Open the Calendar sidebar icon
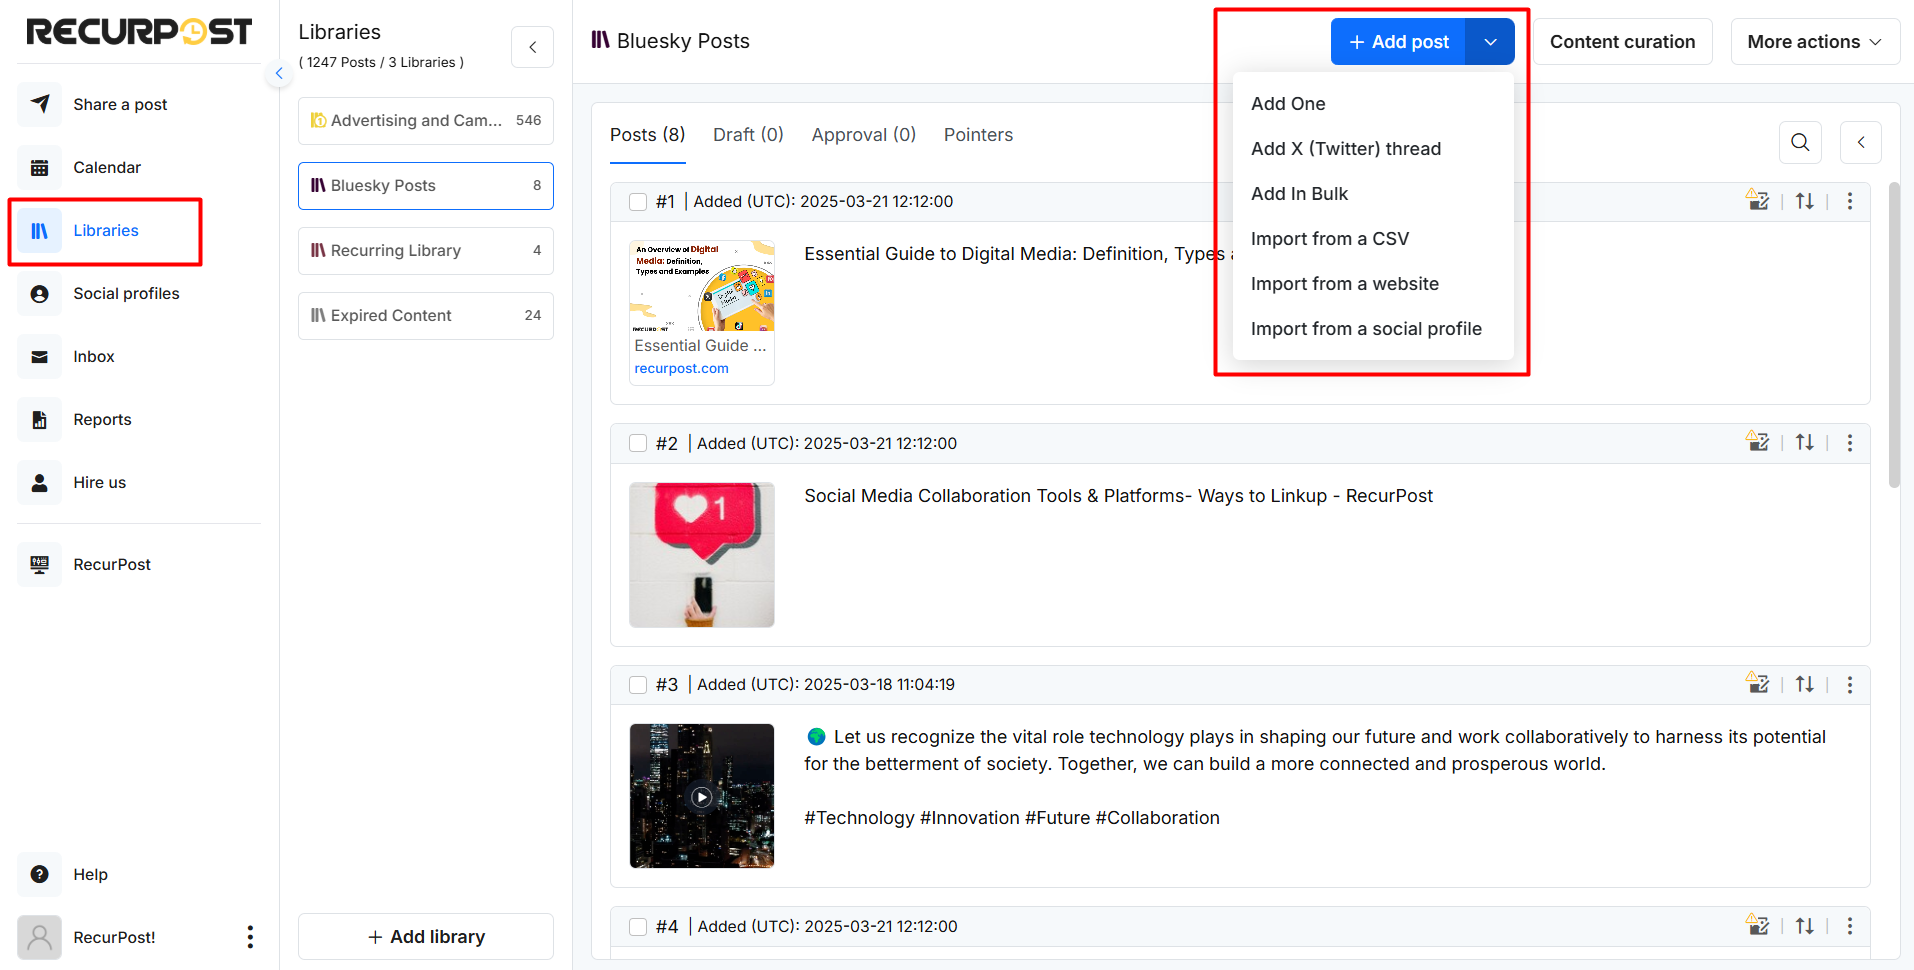This screenshot has width=1914, height=970. coord(40,167)
